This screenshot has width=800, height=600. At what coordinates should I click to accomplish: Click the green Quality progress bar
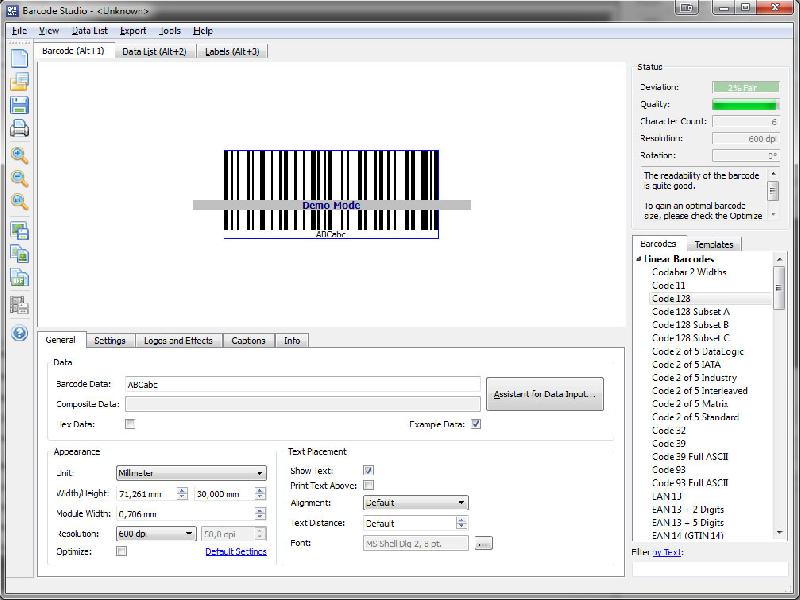click(x=745, y=105)
